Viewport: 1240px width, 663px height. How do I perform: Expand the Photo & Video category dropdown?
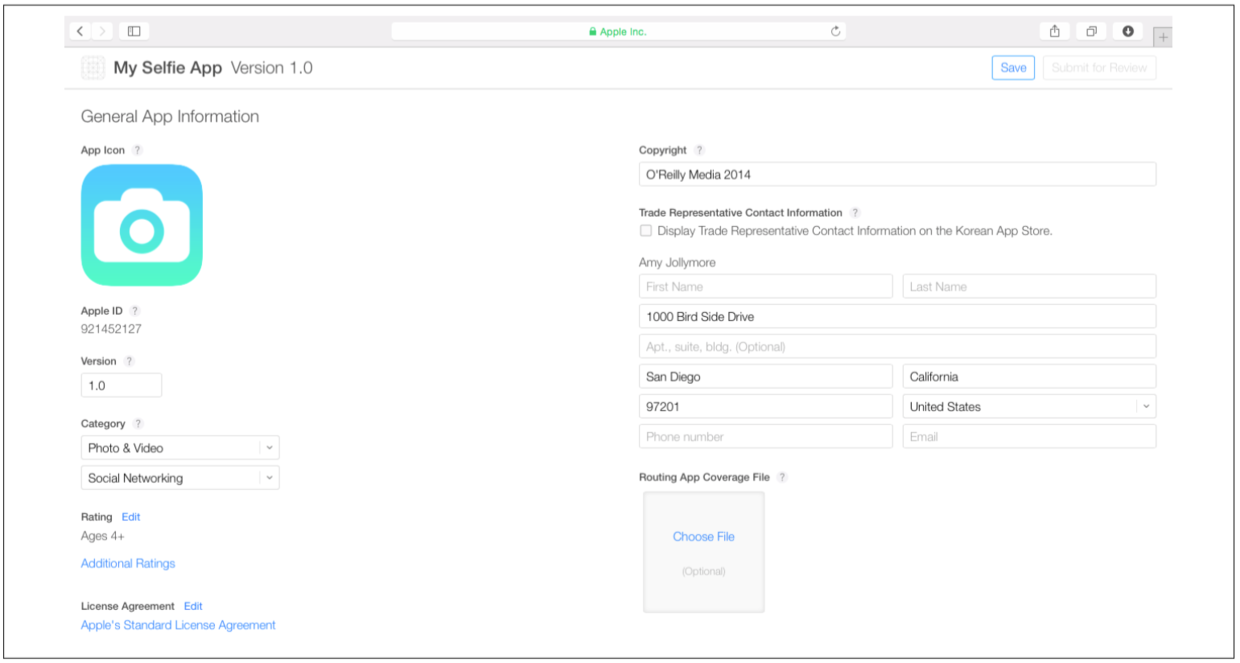269,448
